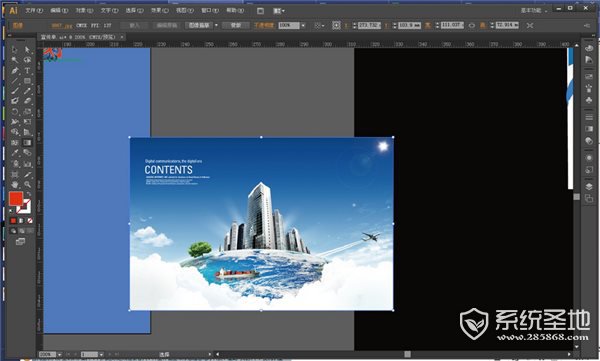Enable Draw Behind mode

pos(21,231)
